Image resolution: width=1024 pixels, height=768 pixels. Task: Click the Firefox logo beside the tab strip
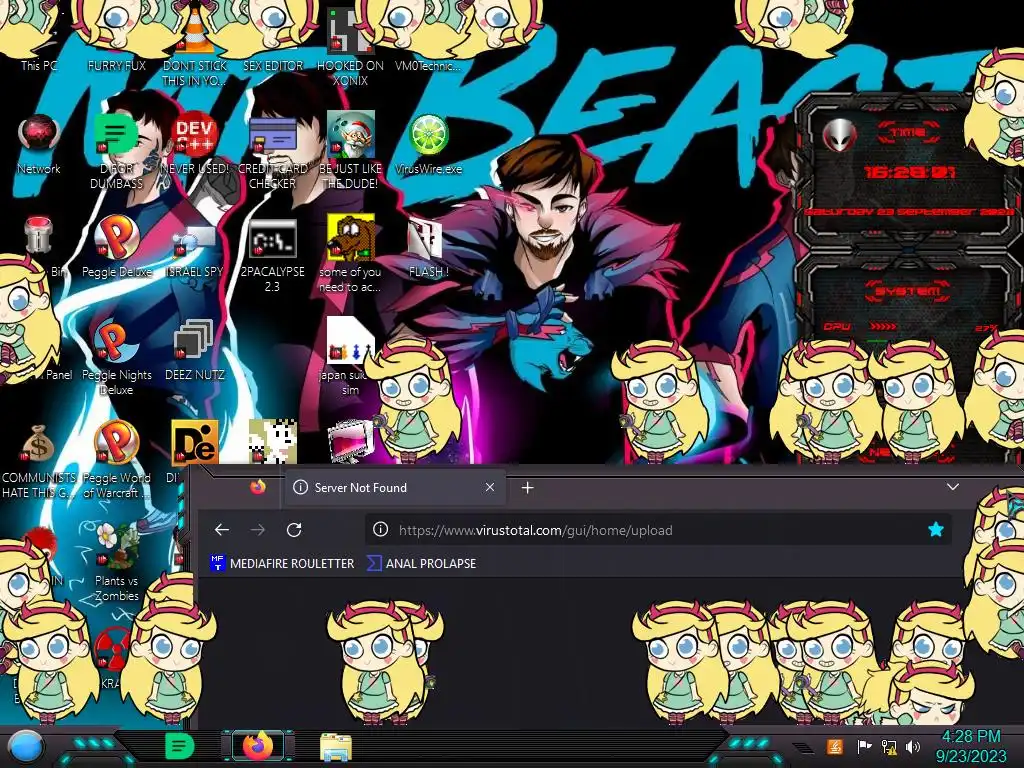pyautogui.click(x=258, y=487)
